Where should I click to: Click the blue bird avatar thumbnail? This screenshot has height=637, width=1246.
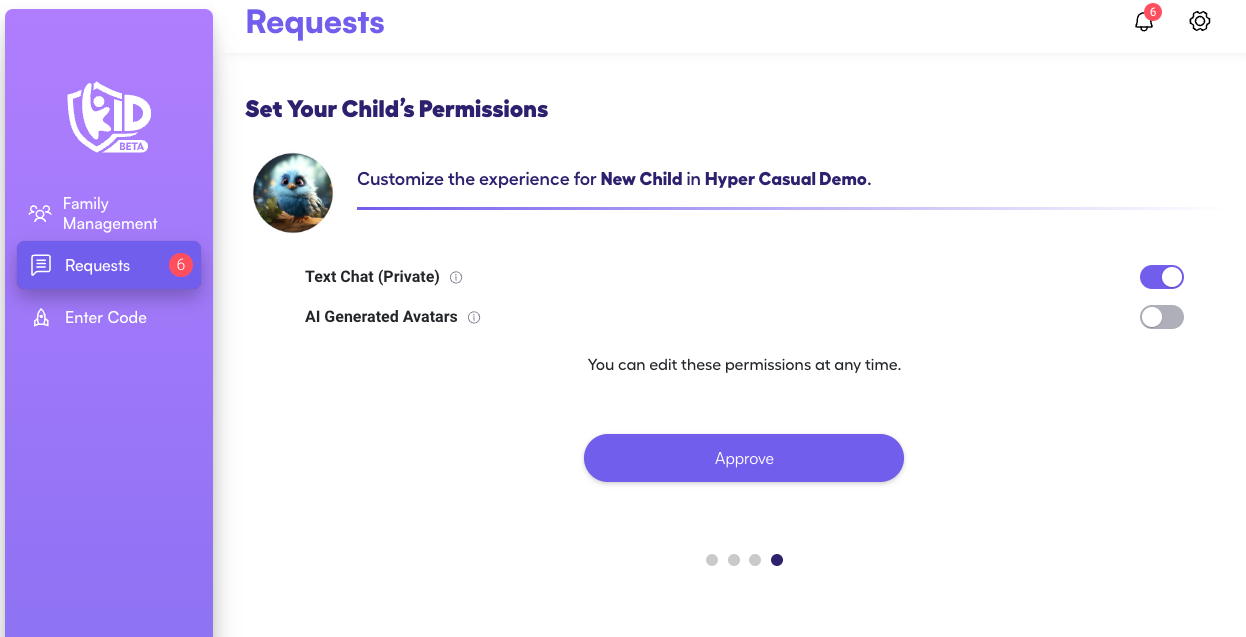(x=293, y=193)
